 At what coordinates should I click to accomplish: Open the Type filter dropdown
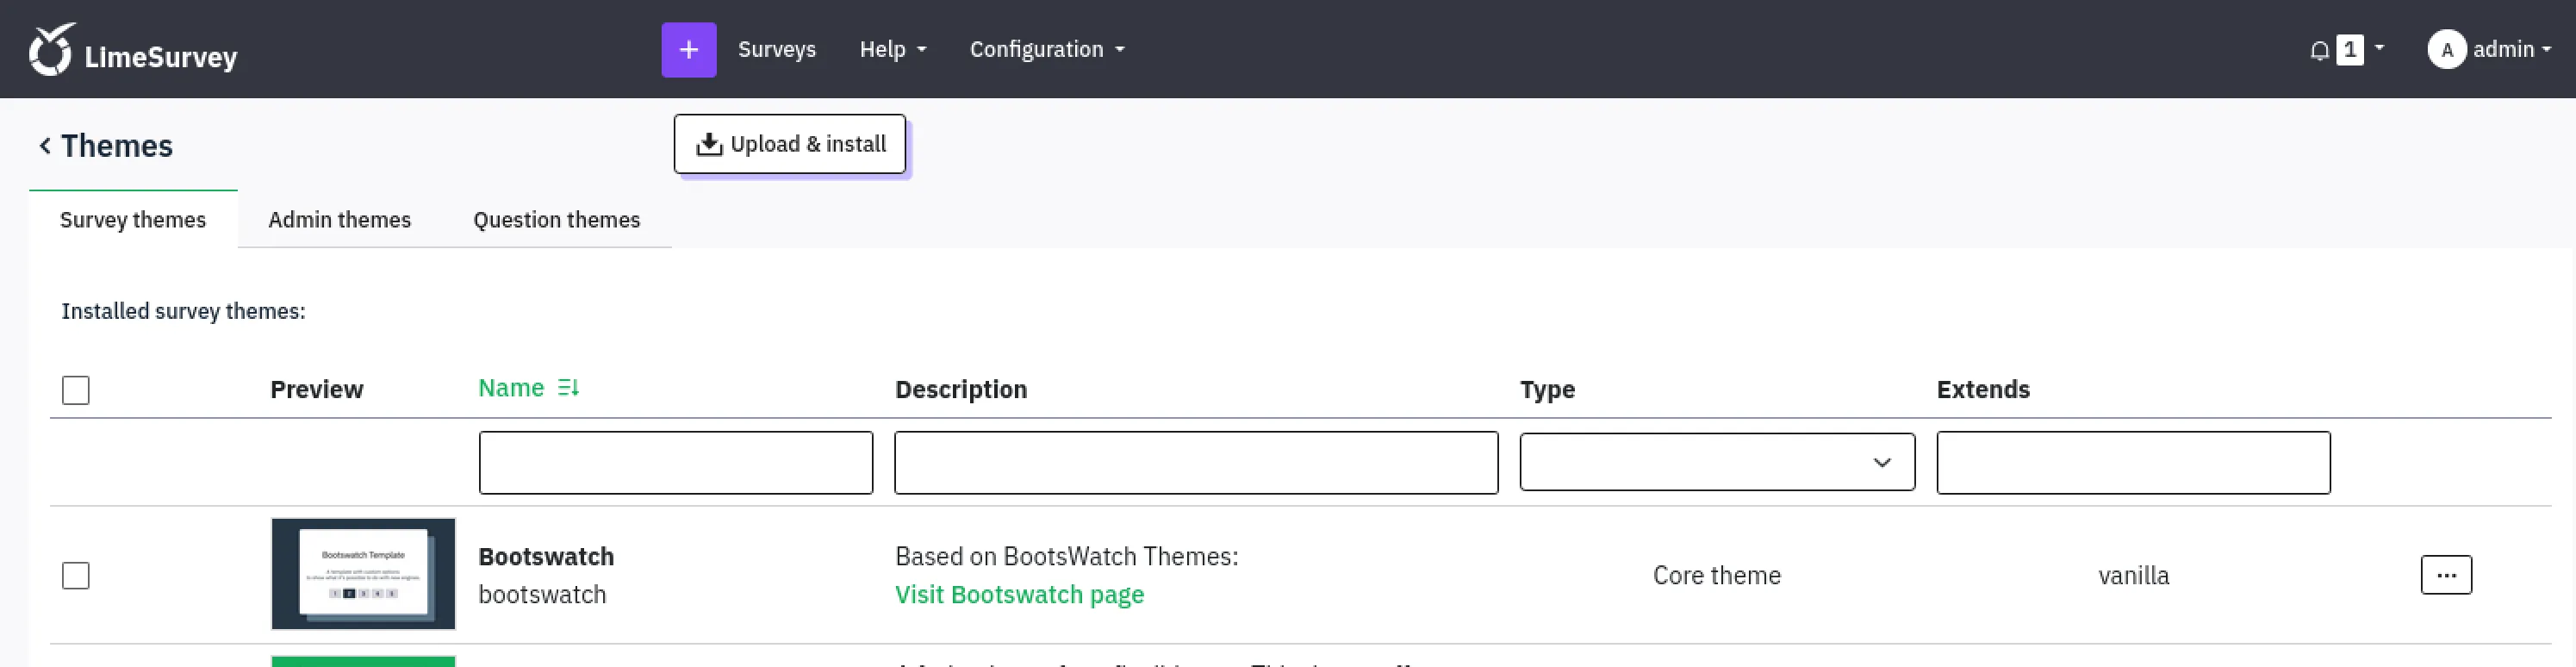[1717, 462]
